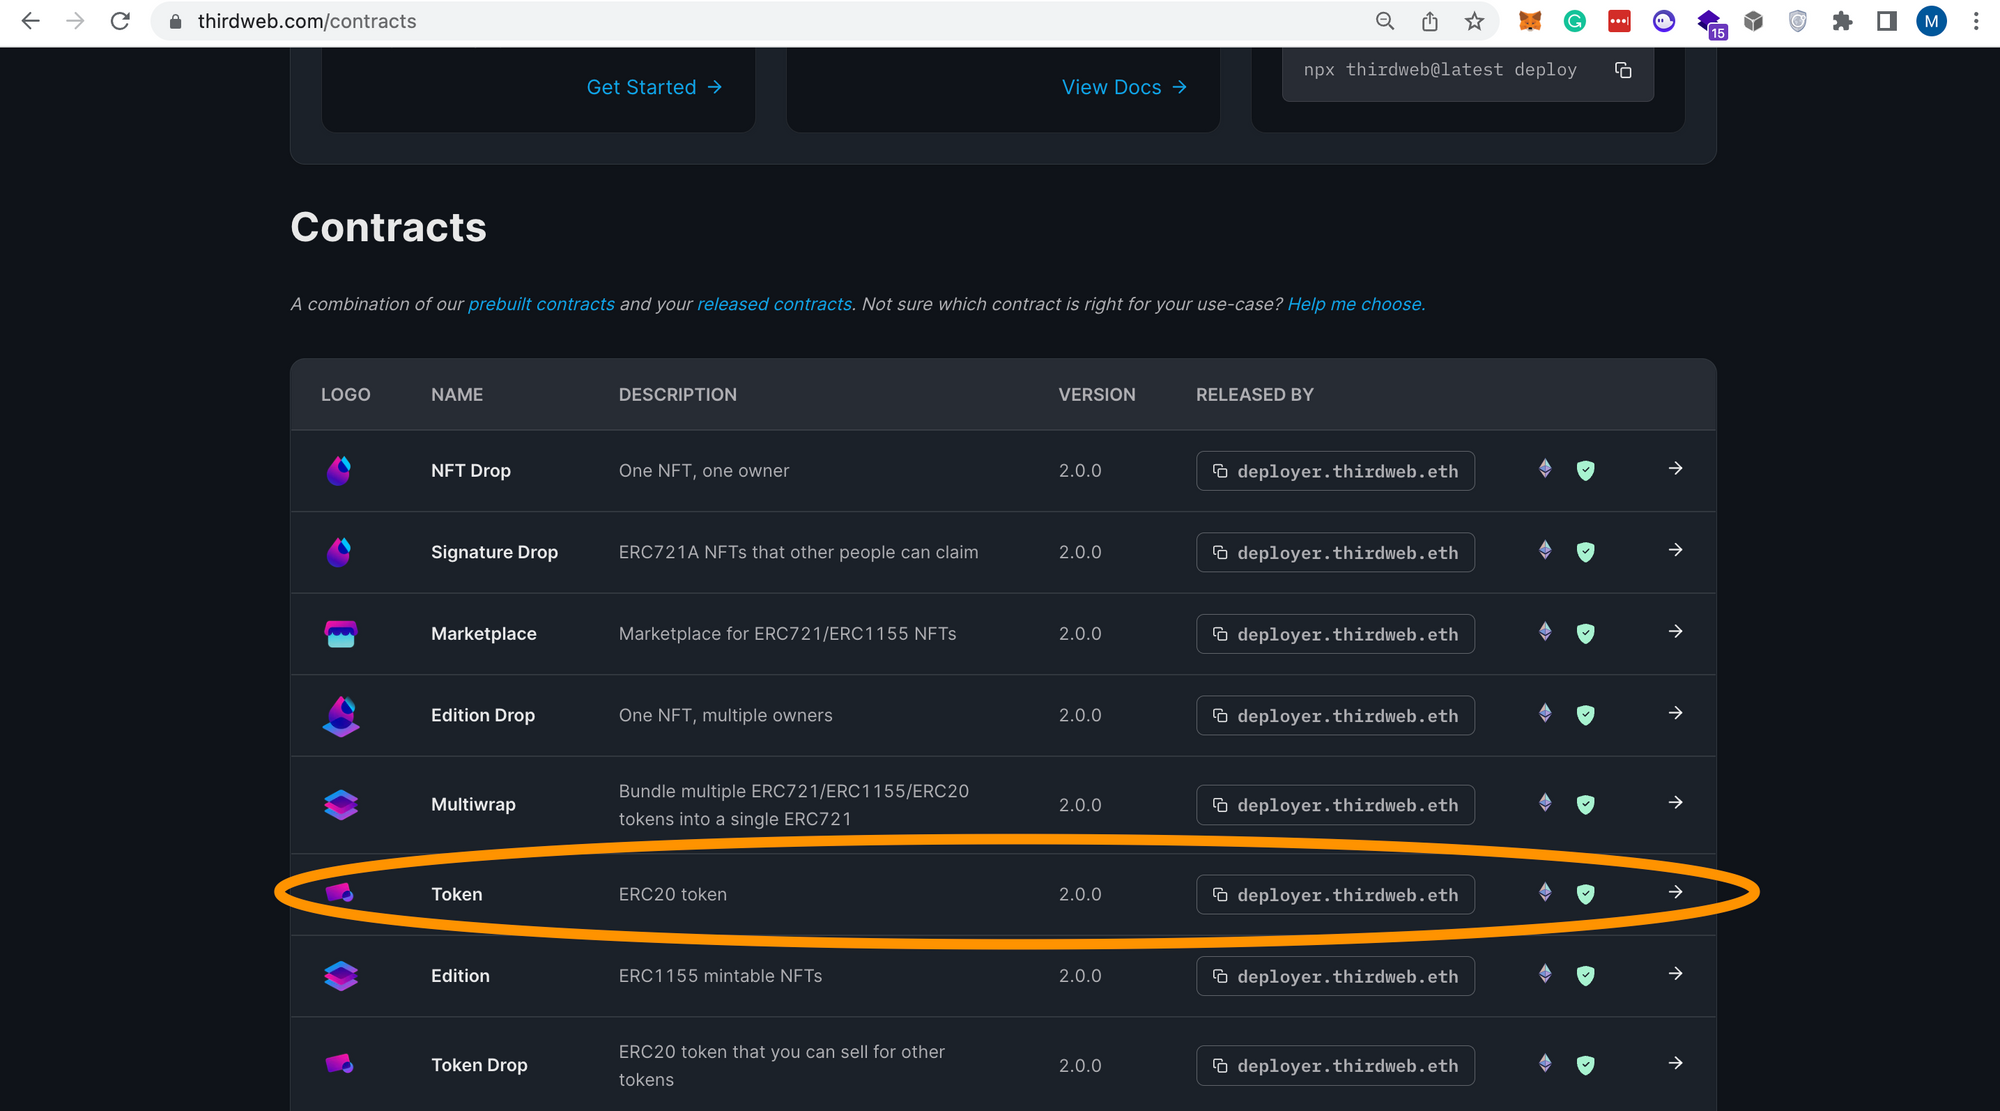Viewport: 2000px width, 1111px height.
Task: Open the zoom magnifier in address bar
Action: pyautogui.click(x=1385, y=21)
